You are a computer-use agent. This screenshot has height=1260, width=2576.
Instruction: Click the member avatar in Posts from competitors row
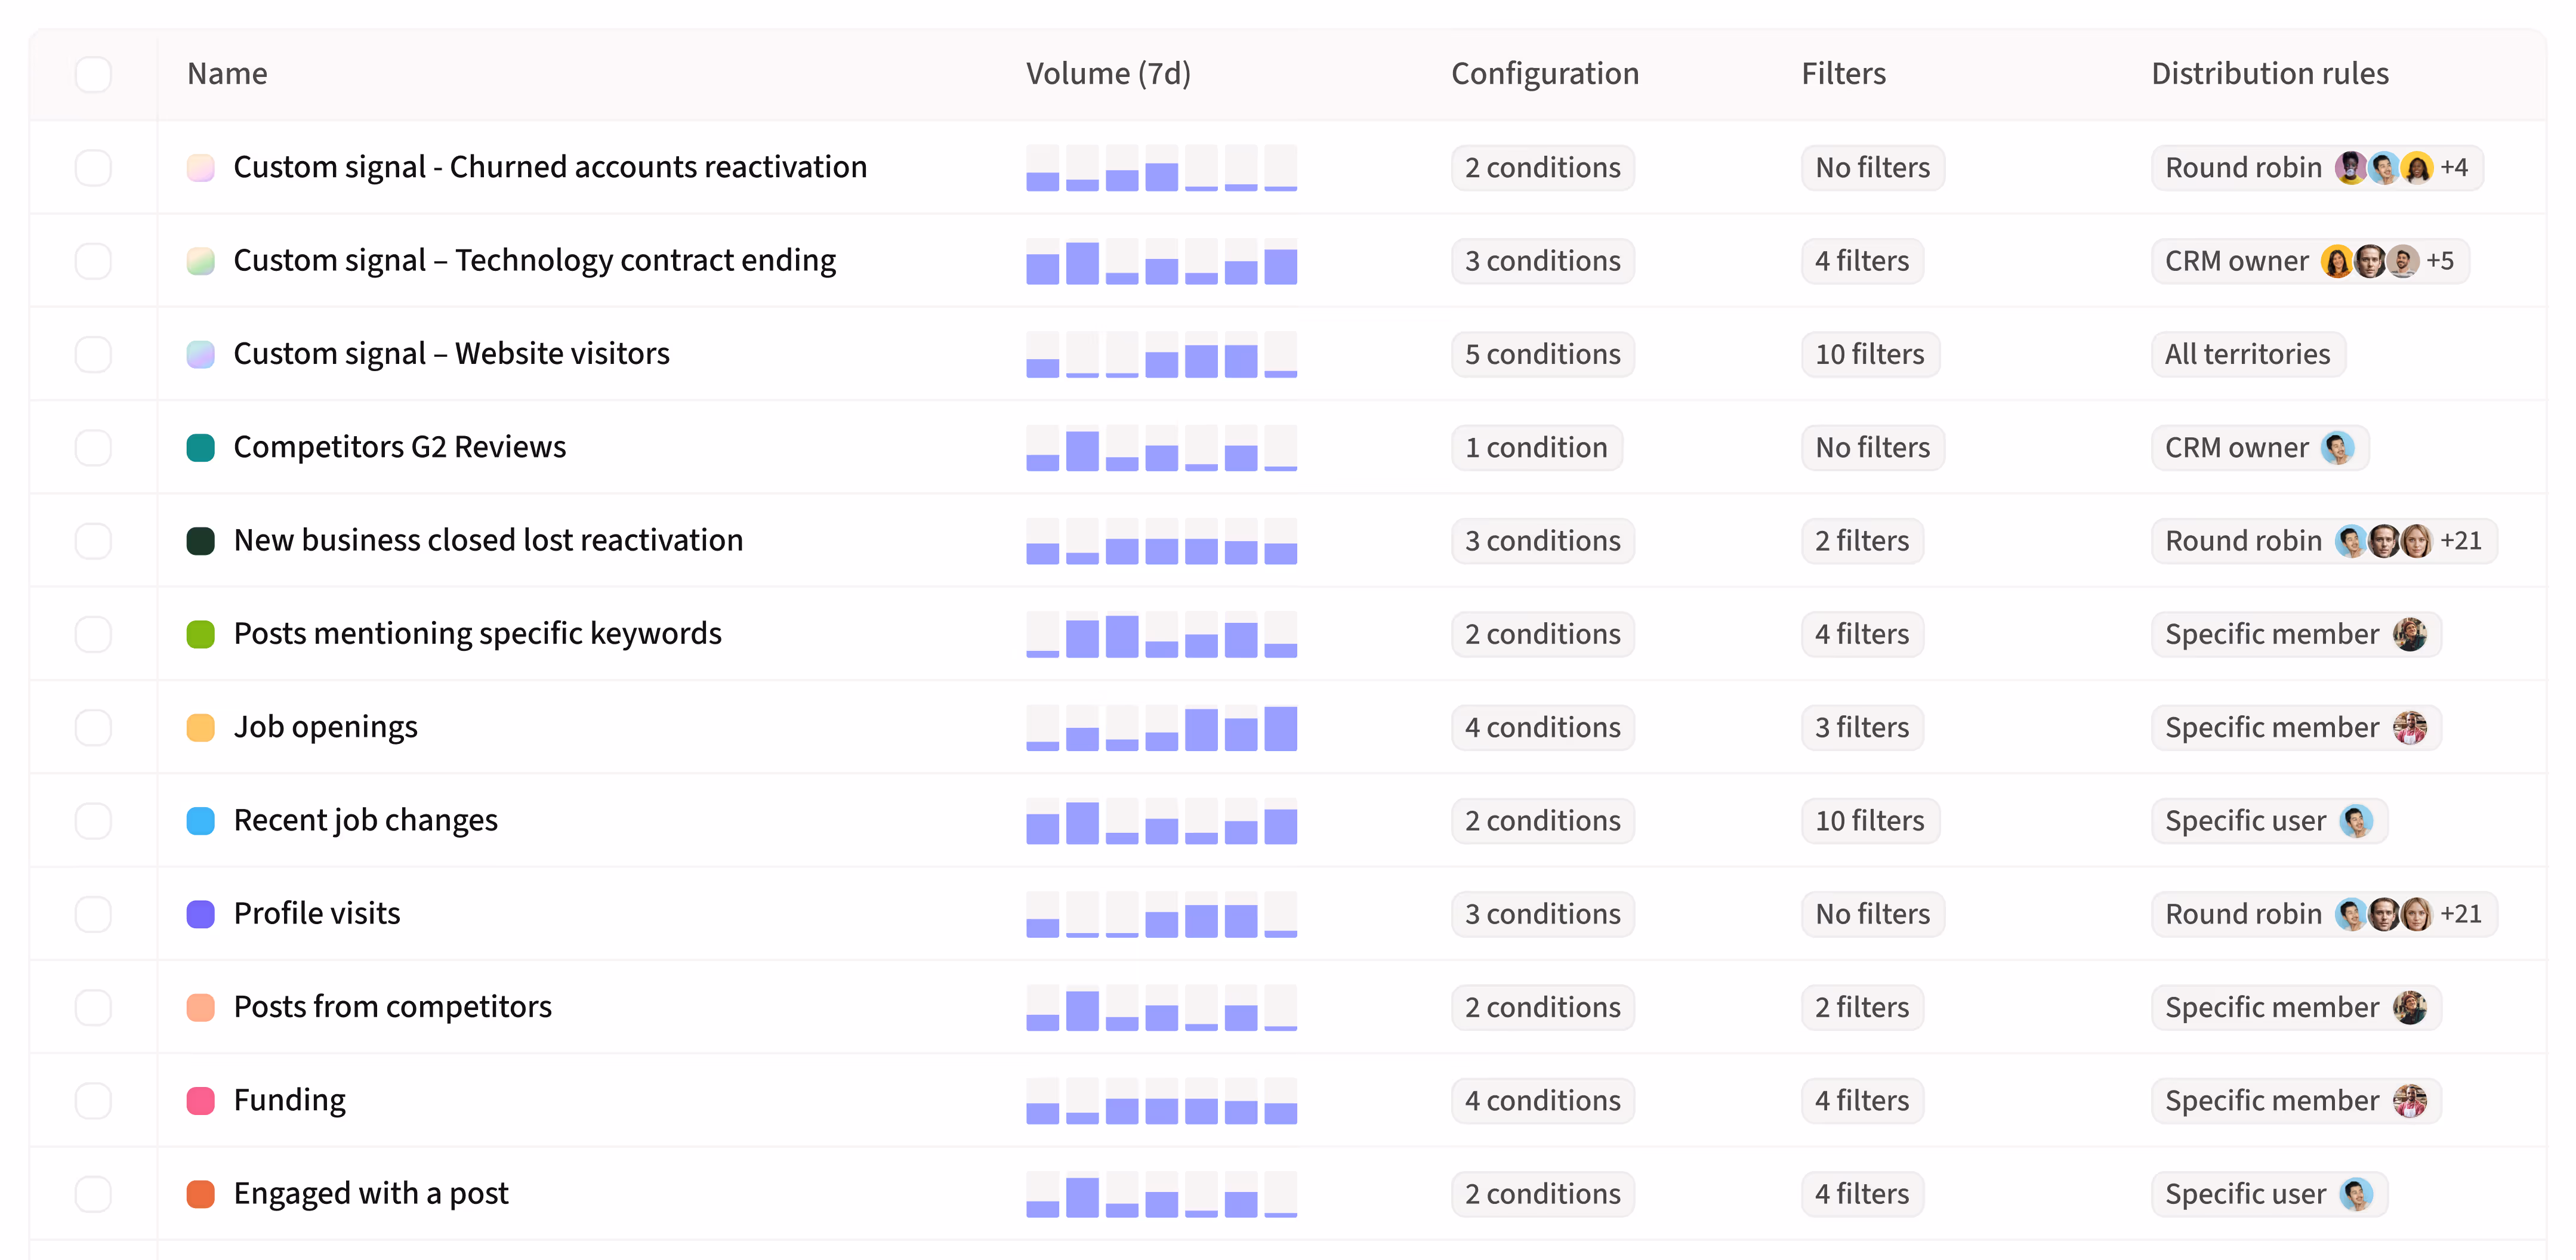[x=2410, y=1007]
